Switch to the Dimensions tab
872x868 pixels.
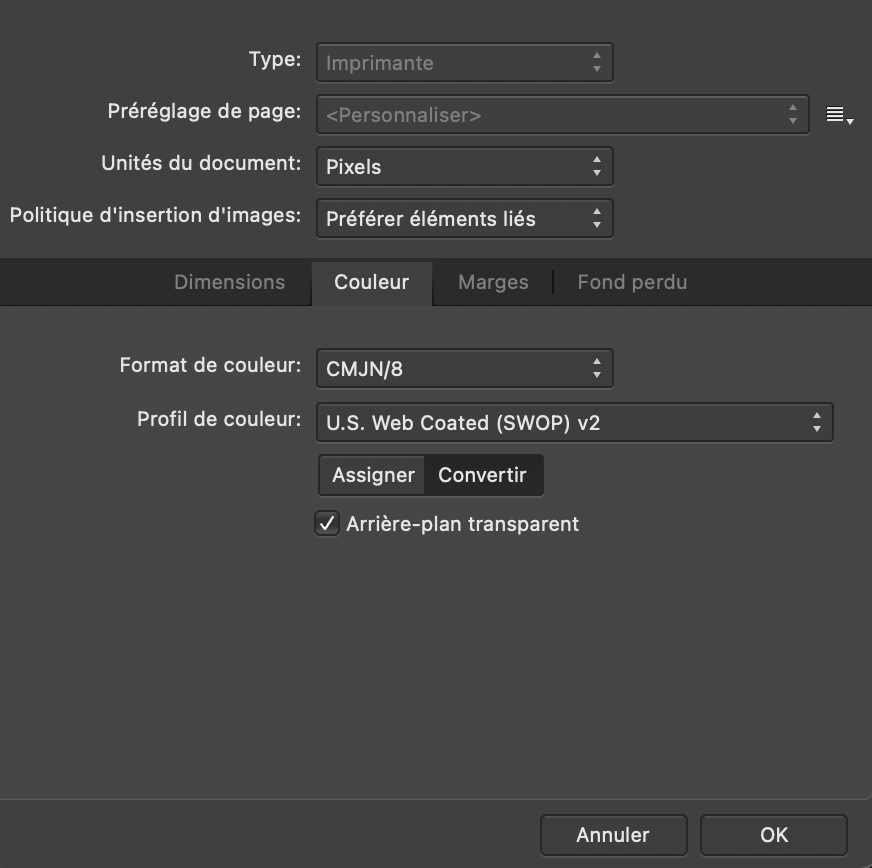click(230, 282)
